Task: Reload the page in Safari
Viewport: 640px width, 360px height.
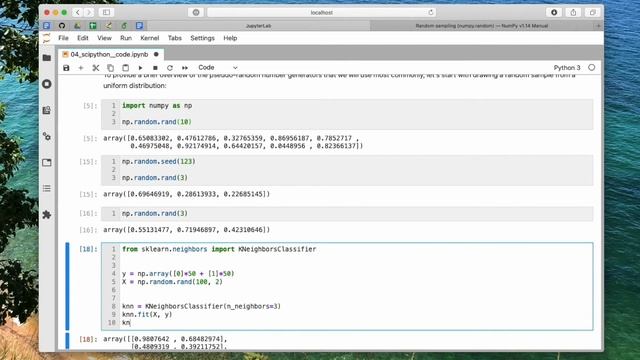Action: pos(431,13)
